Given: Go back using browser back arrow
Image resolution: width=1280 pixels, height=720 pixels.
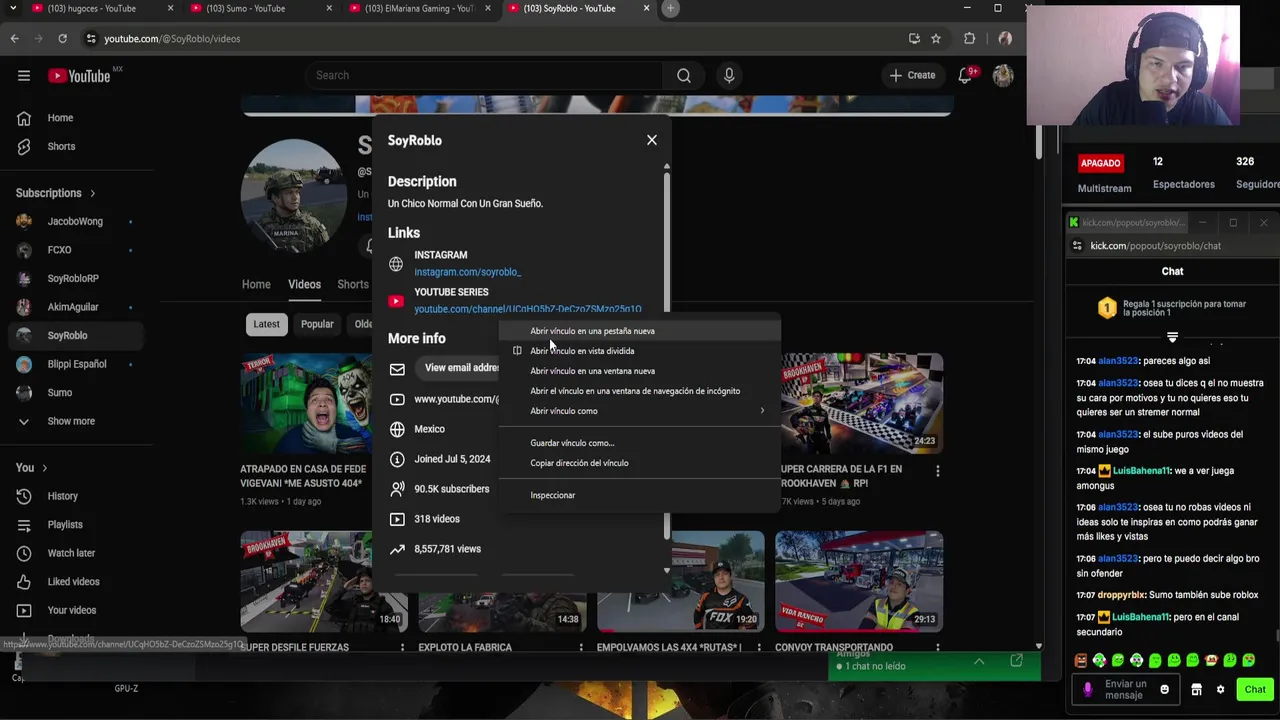Looking at the screenshot, I should tap(14, 38).
